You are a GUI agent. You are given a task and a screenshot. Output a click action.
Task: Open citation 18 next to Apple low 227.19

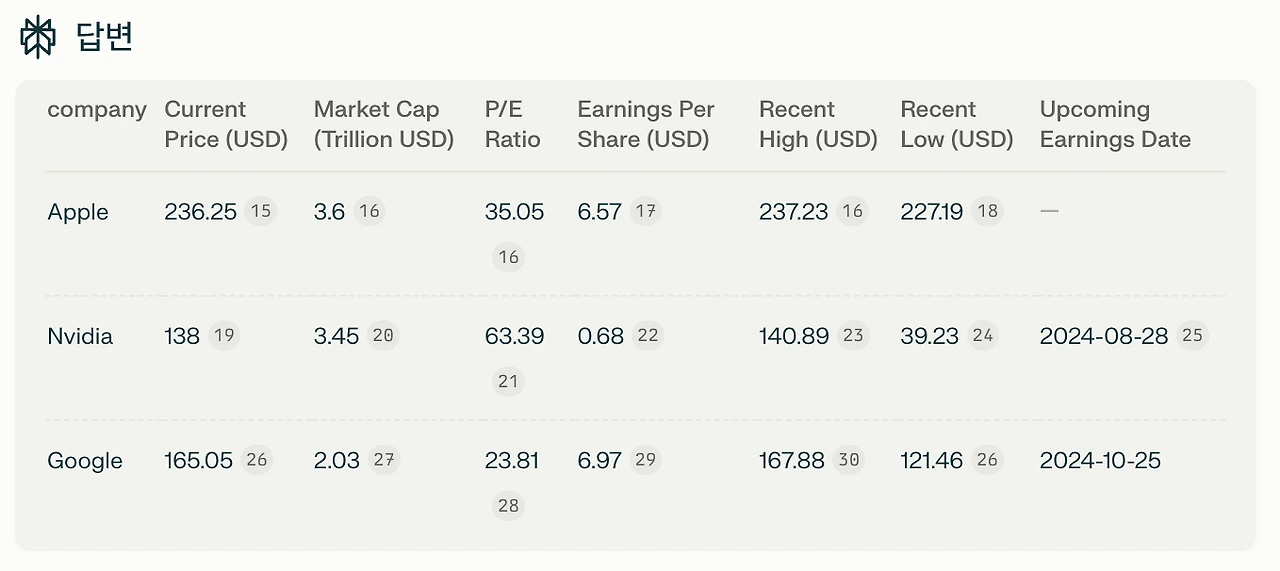pos(987,211)
